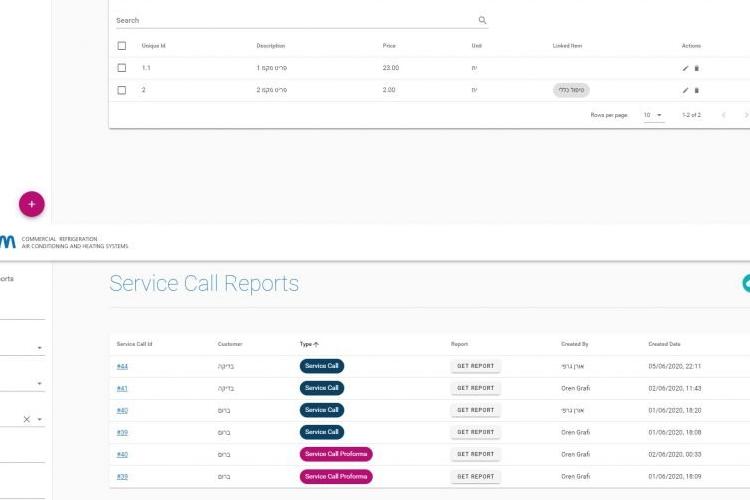Open the first sidebar filter dropdown
Screen dimensions: 750x500
[x=40, y=348]
